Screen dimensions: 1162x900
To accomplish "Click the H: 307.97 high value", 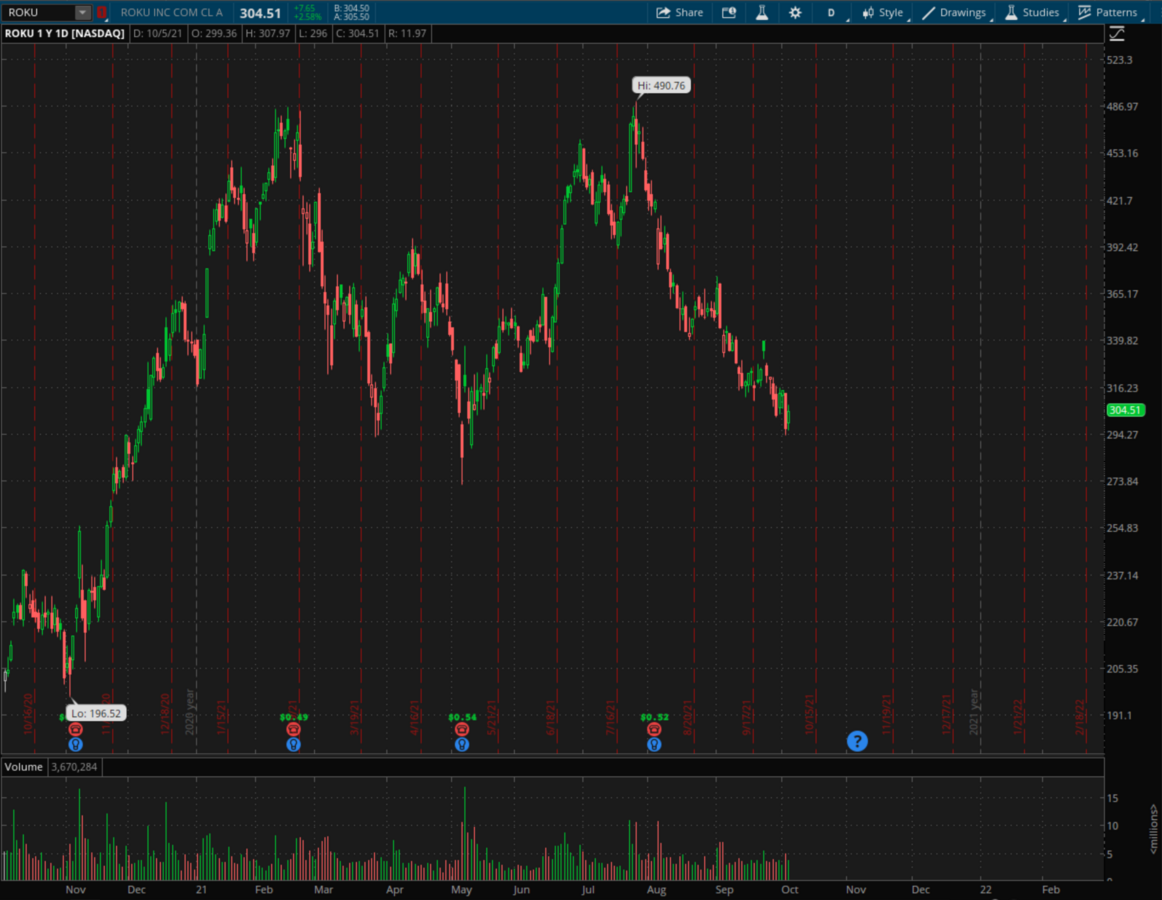I will (x=268, y=33).
